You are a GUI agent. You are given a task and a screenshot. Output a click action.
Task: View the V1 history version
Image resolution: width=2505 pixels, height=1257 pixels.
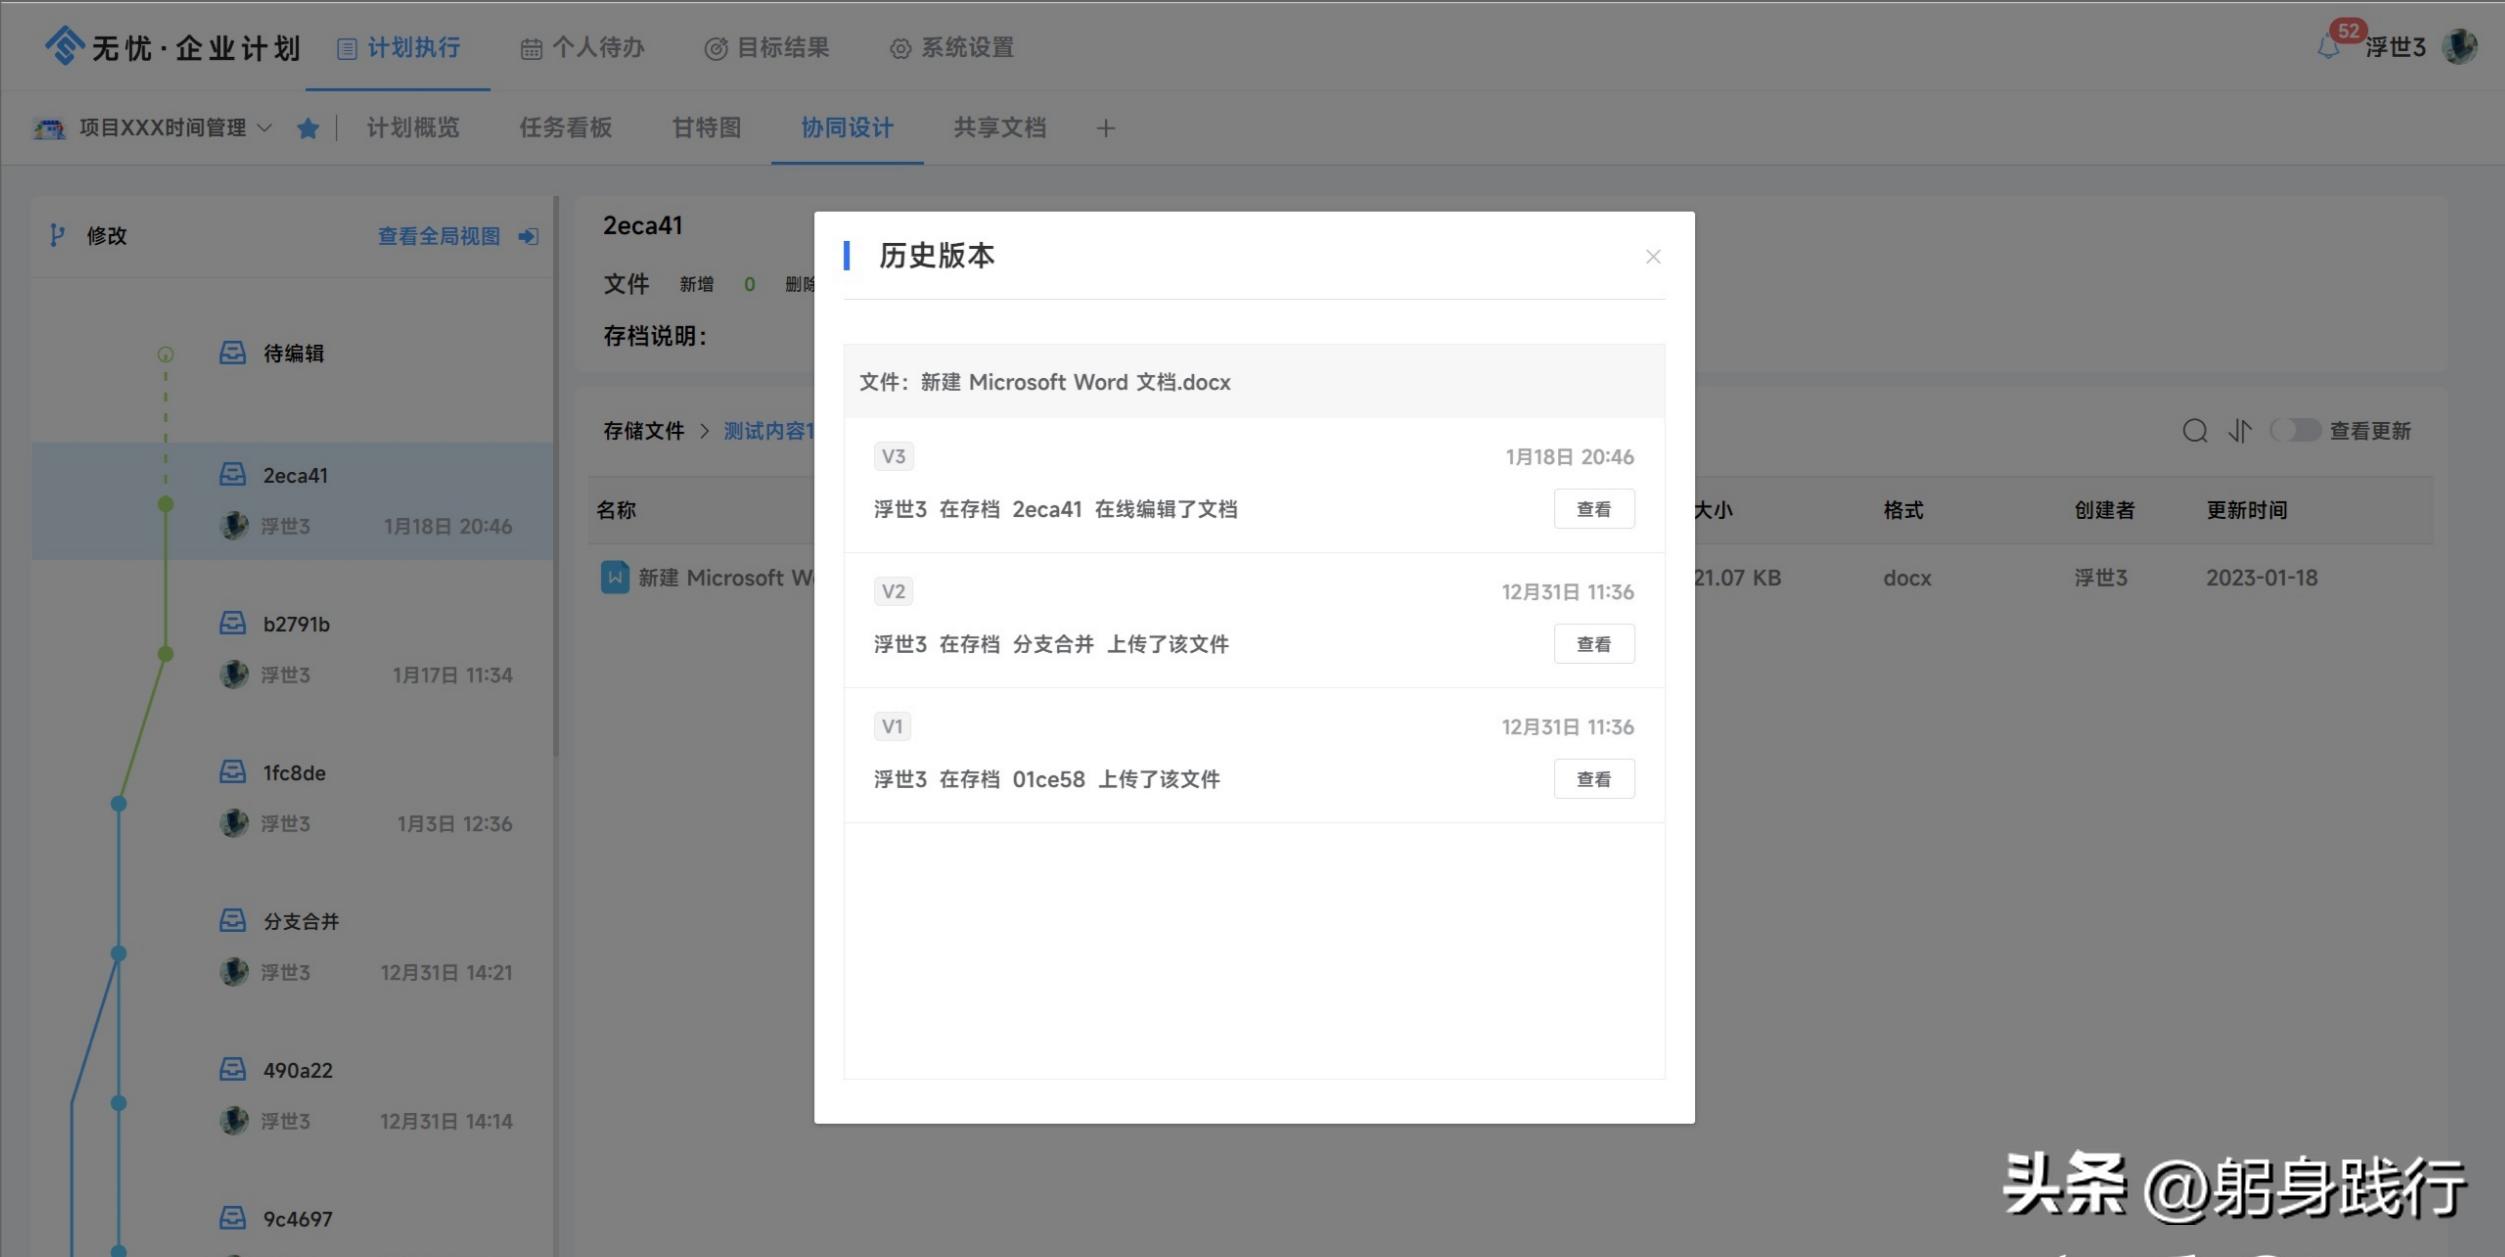1593,779
